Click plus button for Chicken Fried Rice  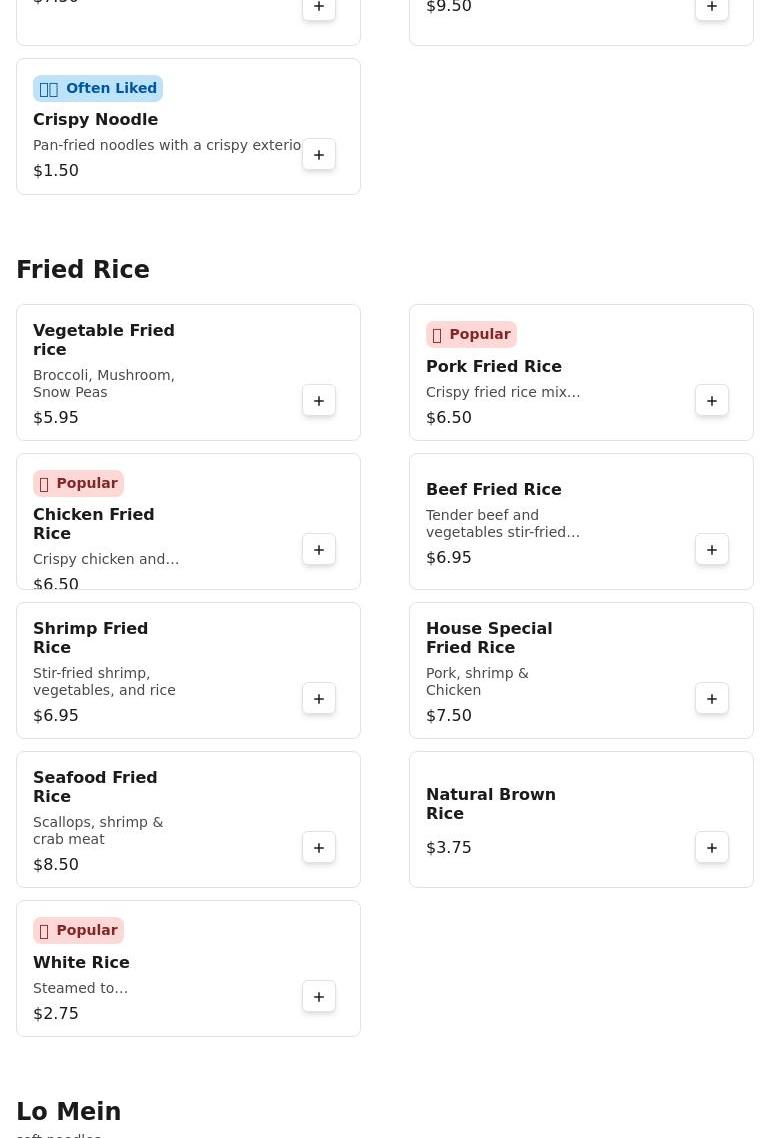coord(319,550)
